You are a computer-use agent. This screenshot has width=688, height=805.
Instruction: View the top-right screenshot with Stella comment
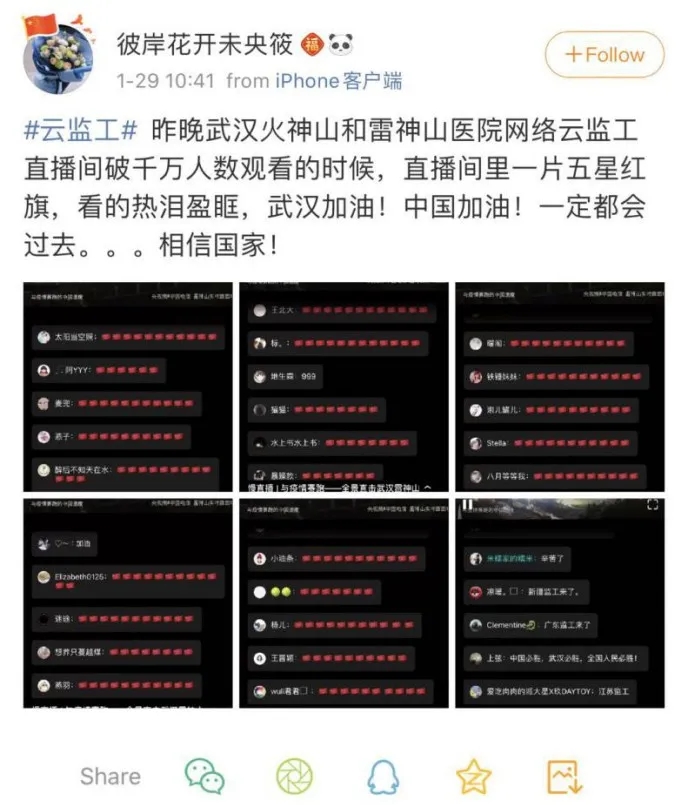pos(560,387)
